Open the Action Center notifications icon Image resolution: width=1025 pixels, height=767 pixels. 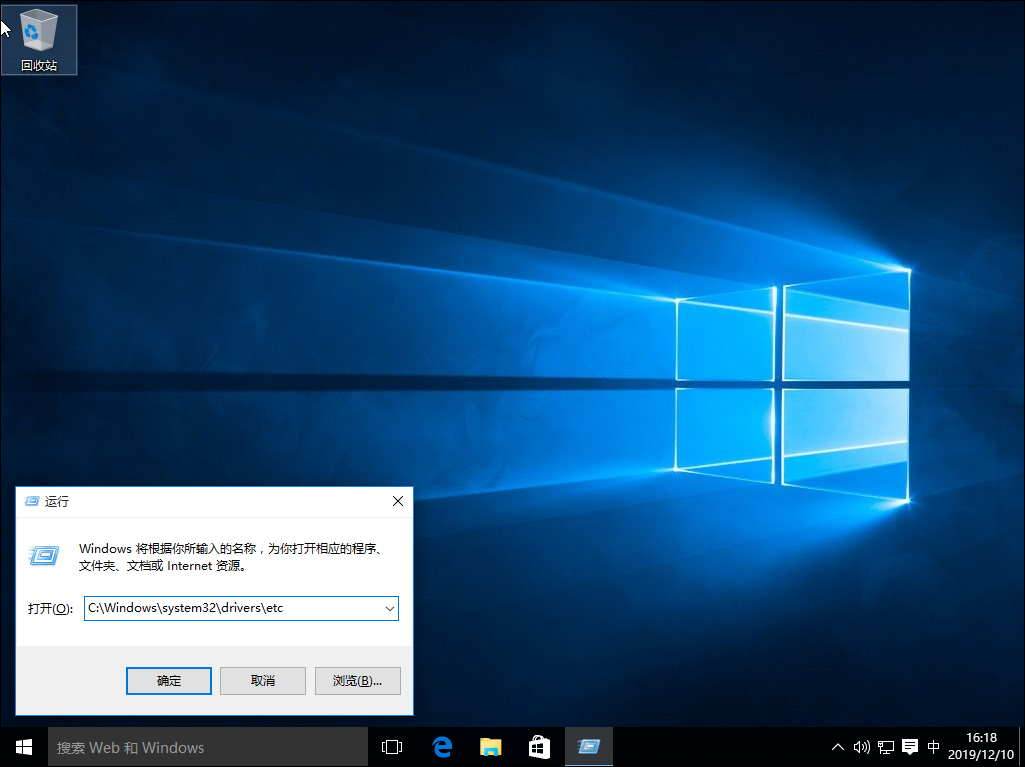click(x=909, y=746)
